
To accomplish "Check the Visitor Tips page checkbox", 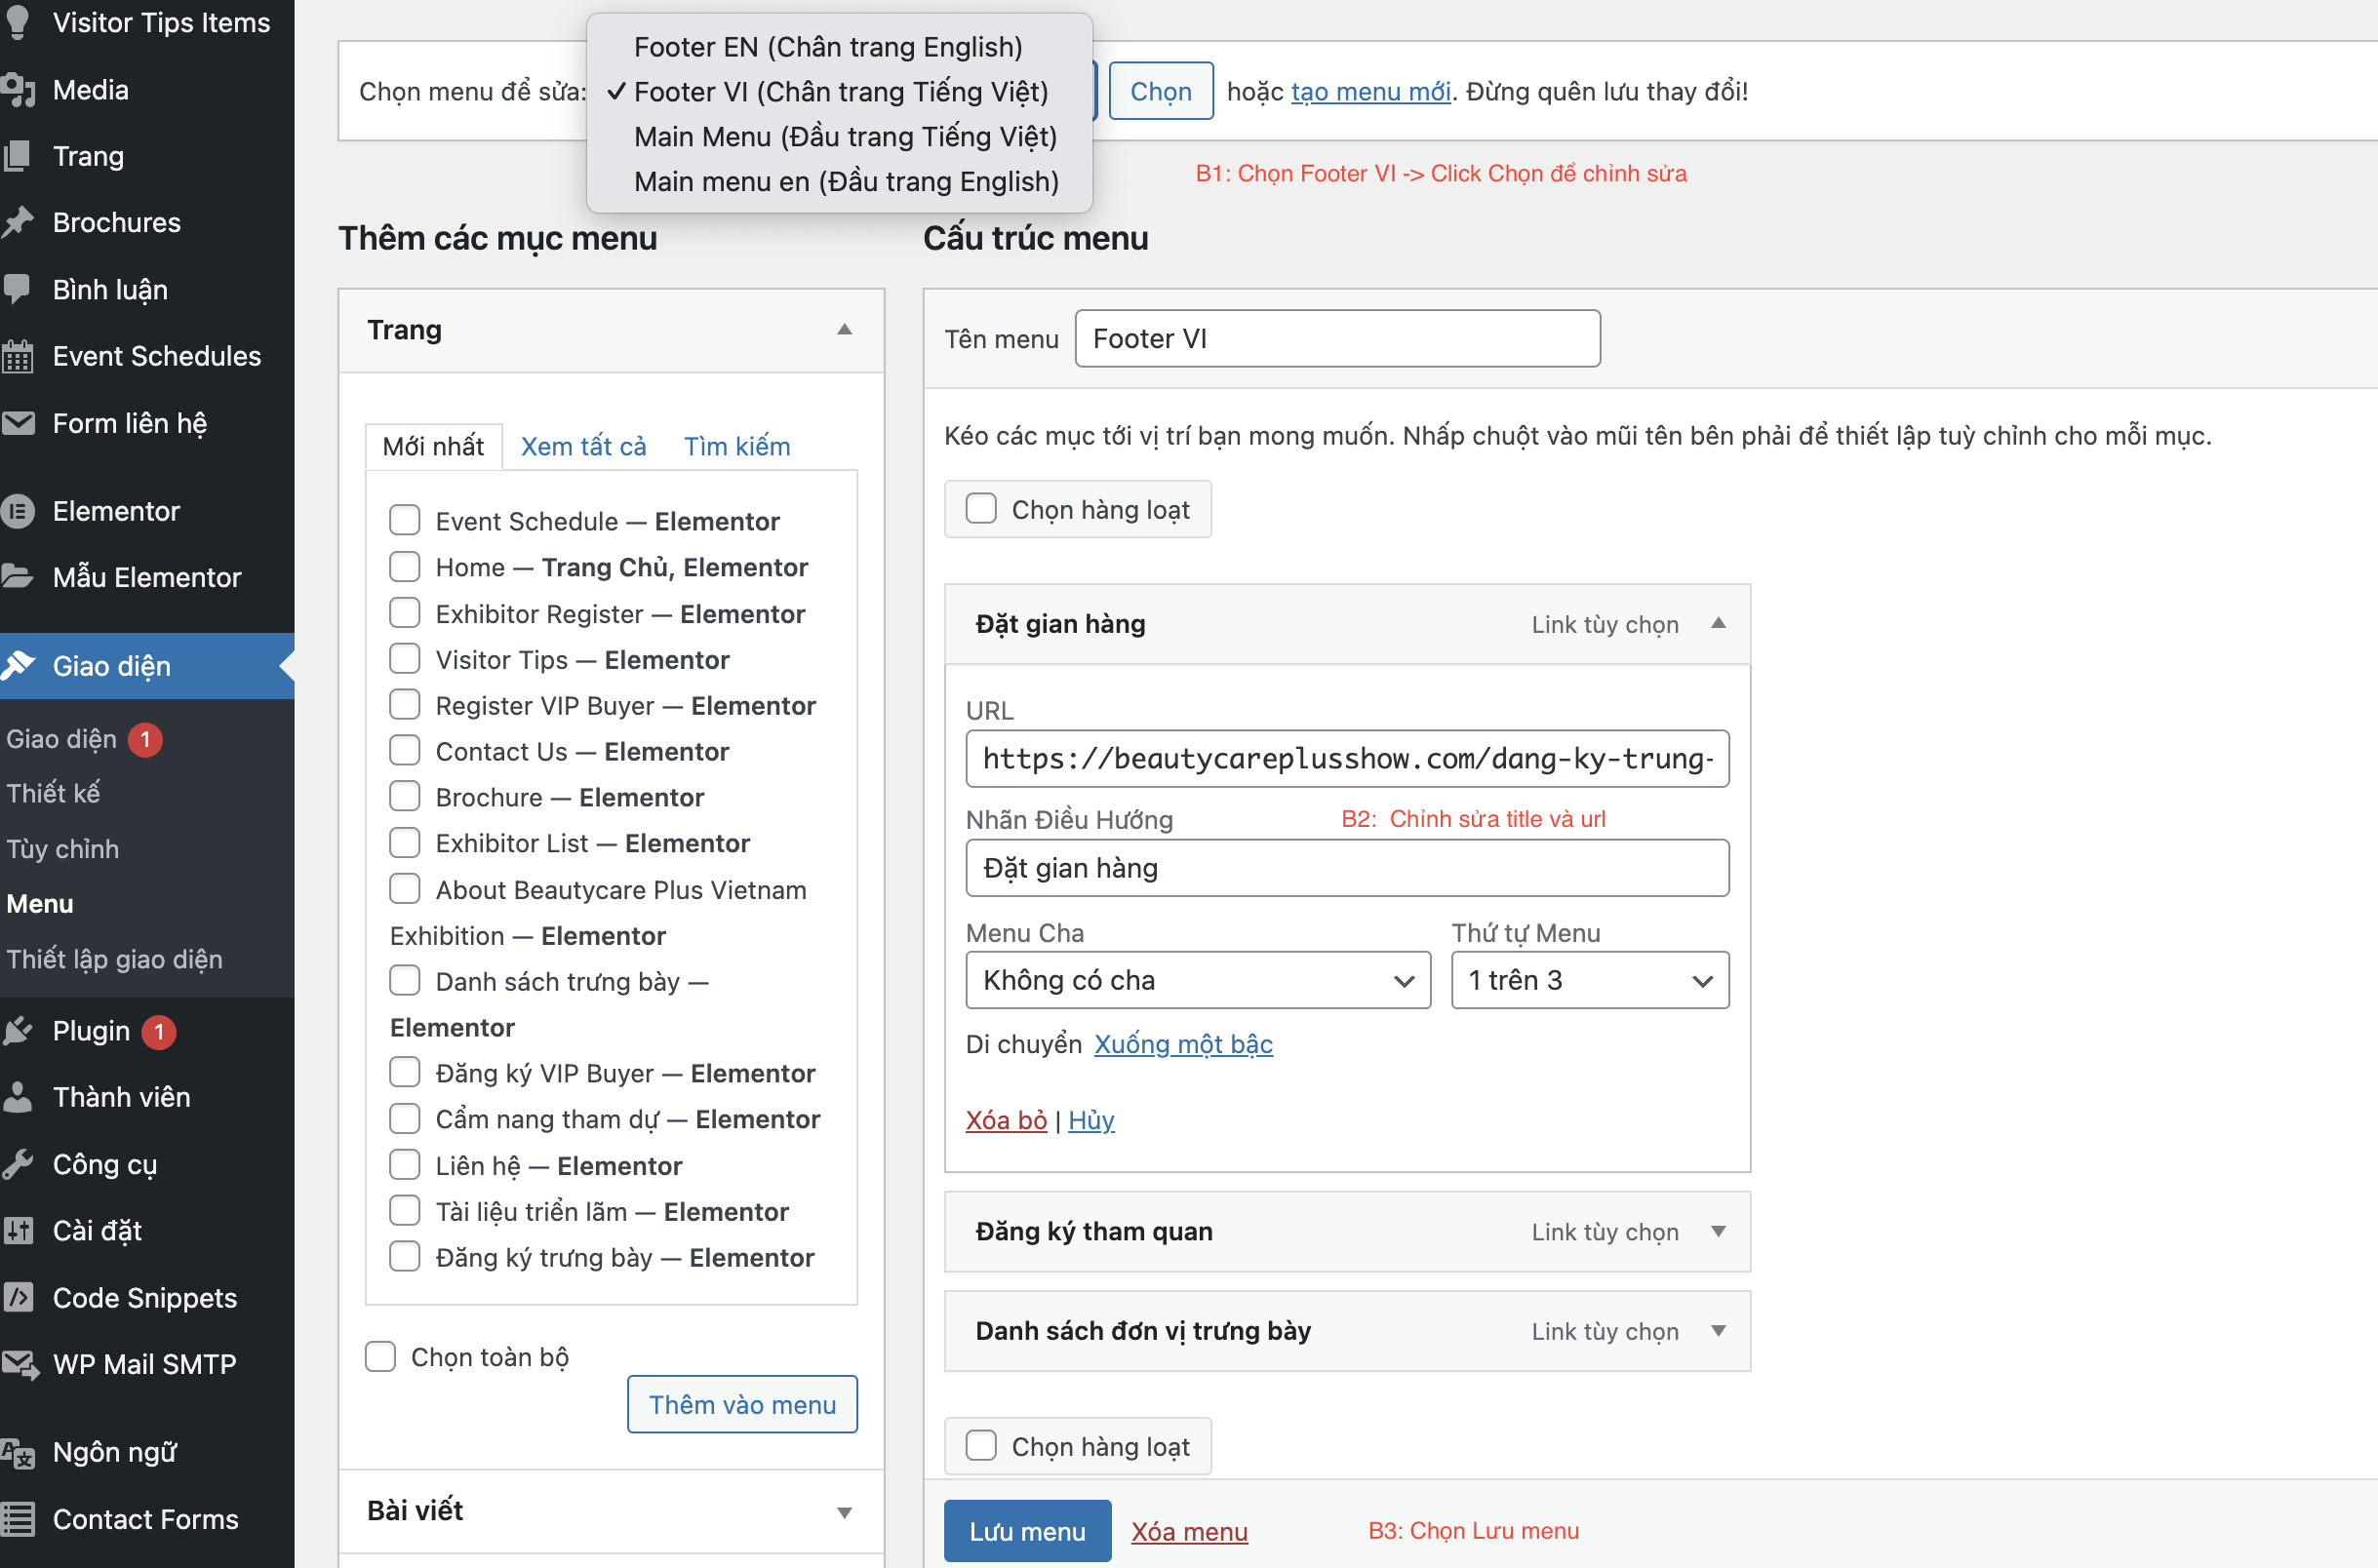I will pos(404,659).
